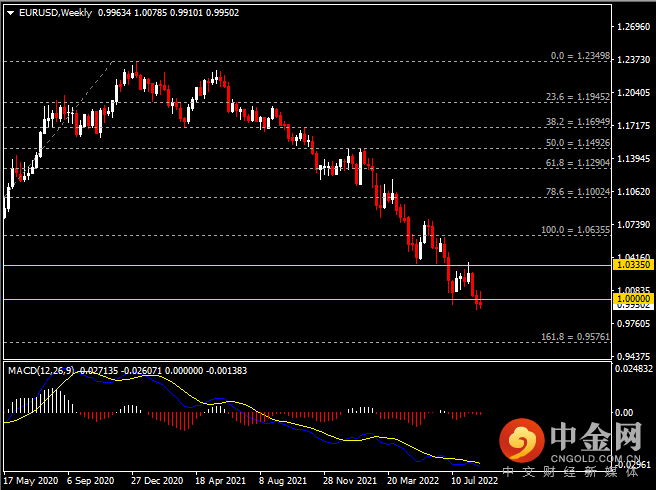Select the Fibonacci label 38.2 = 1.16949
Viewport: 656px width, 490px height.
[x=577, y=122]
